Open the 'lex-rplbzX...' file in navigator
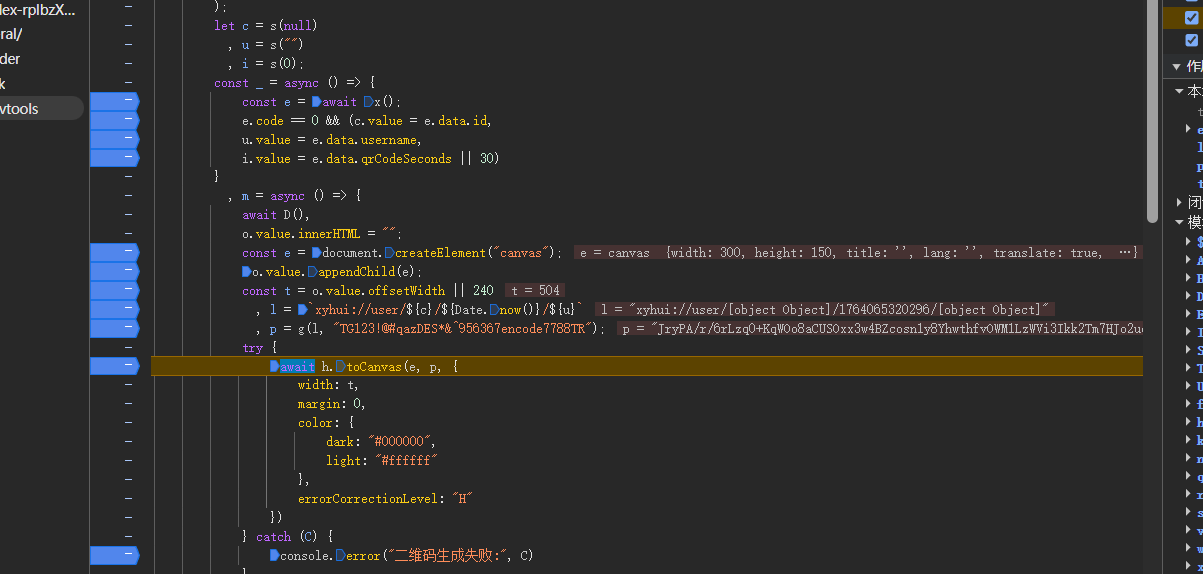1203x574 pixels. tap(38, 10)
